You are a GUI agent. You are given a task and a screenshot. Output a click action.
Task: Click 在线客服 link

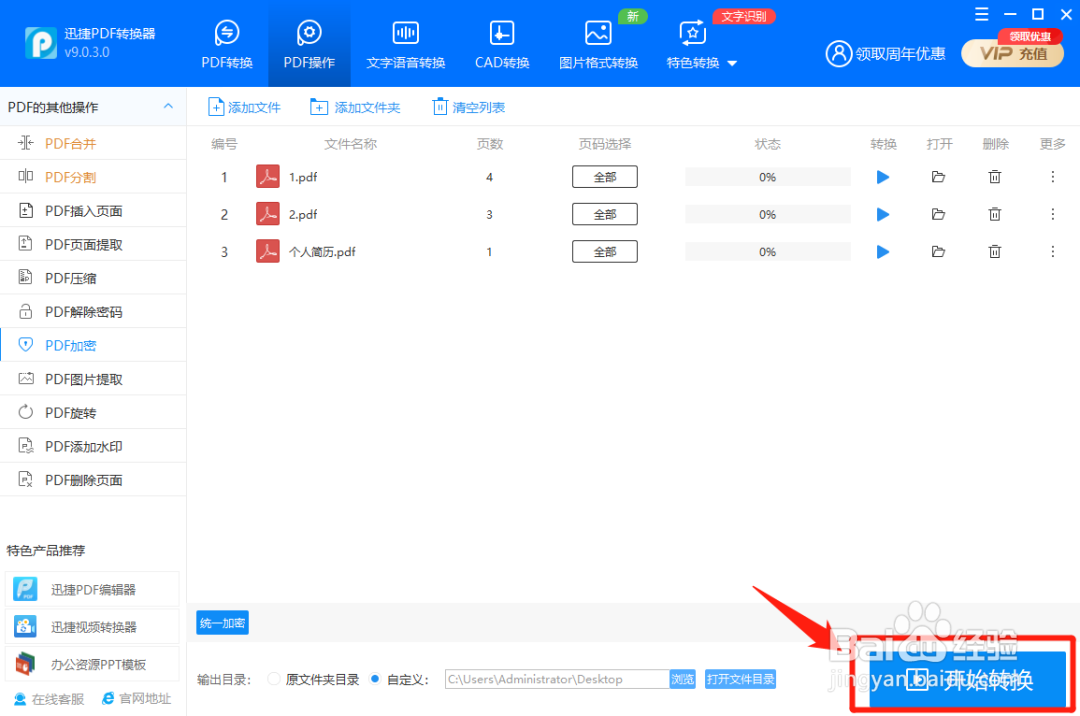click(x=49, y=699)
